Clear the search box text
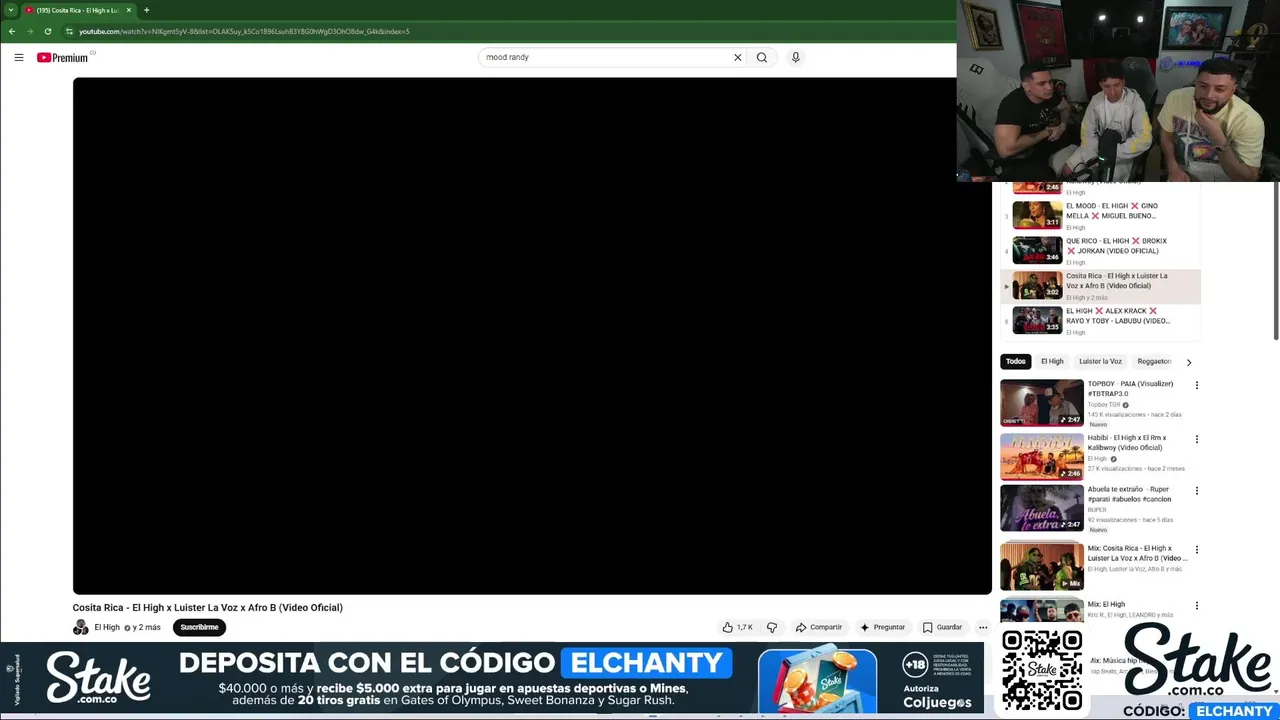Screen dimensions: 1280x720 click(x=738, y=57)
